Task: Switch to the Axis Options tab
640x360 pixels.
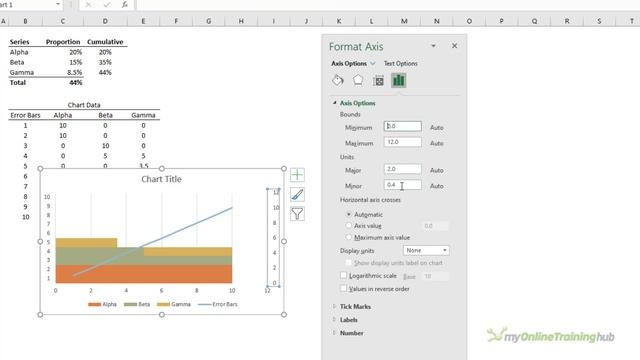Action: [x=349, y=63]
